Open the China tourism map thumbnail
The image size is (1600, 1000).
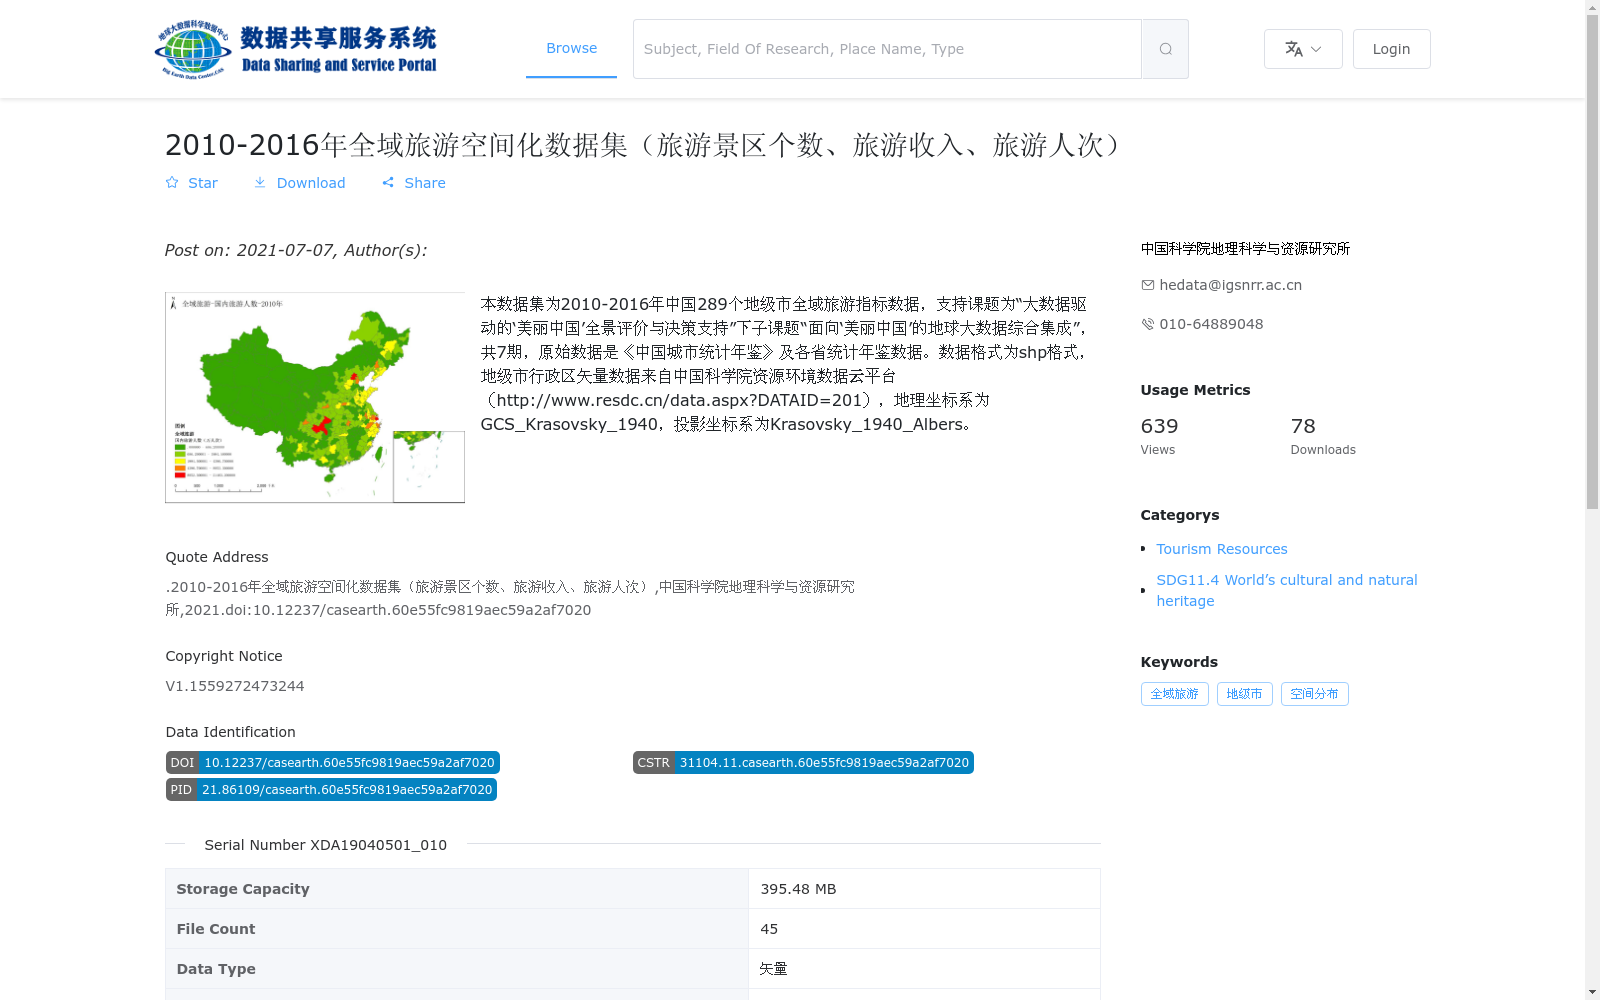[315, 397]
